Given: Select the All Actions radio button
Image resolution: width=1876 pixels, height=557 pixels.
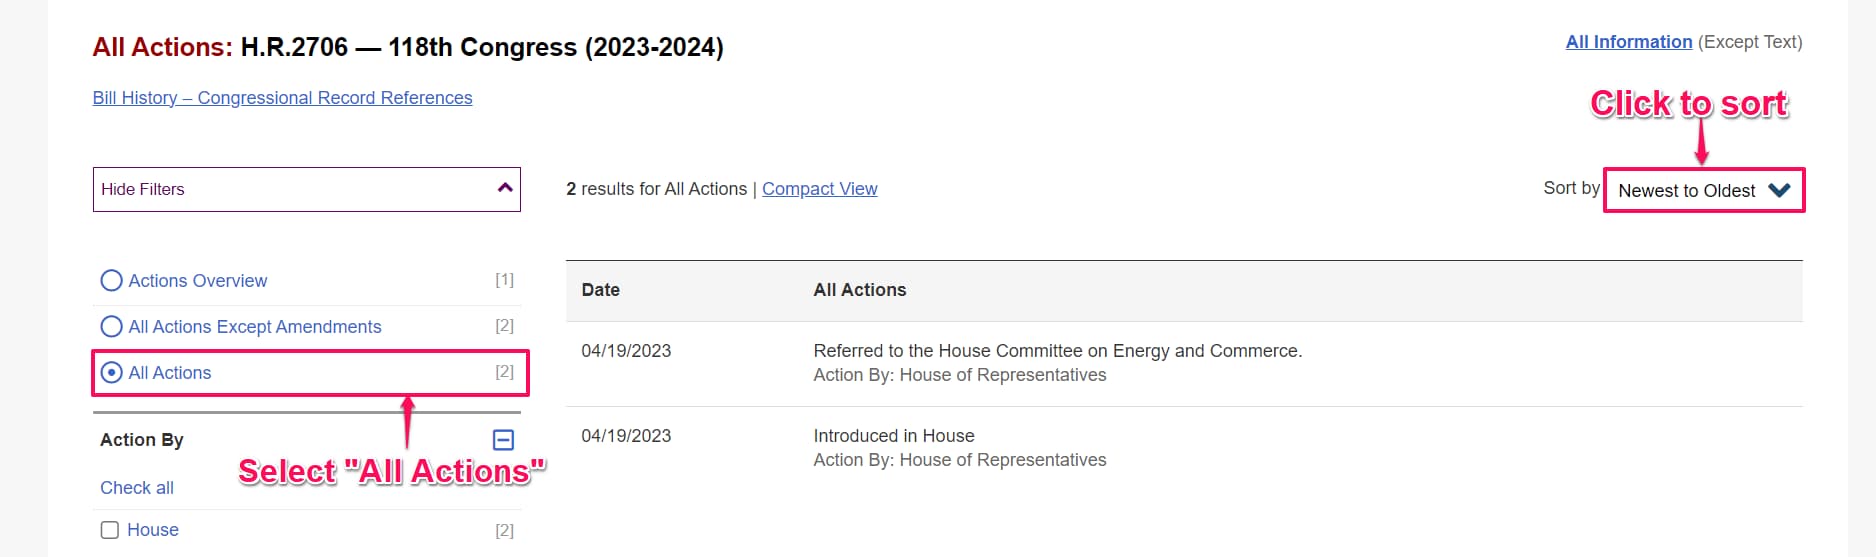Looking at the screenshot, I should (112, 373).
